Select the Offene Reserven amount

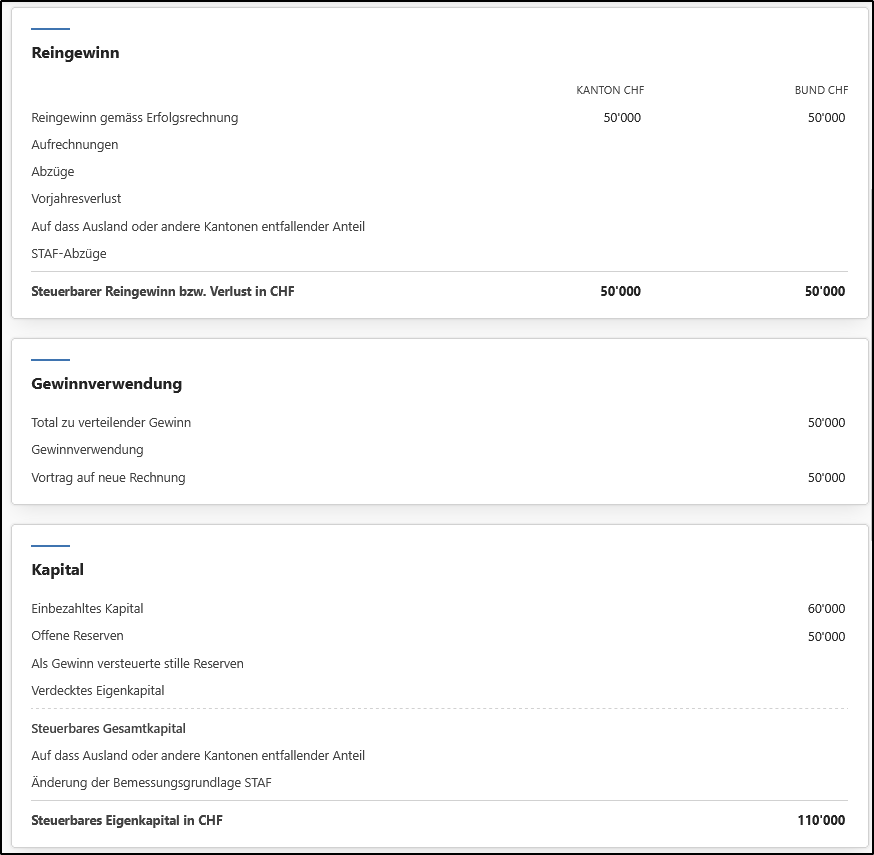pos(827,637)
